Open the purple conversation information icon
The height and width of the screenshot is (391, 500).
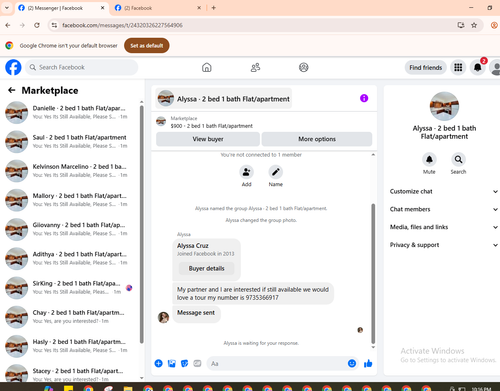click(x=364, y=98)
